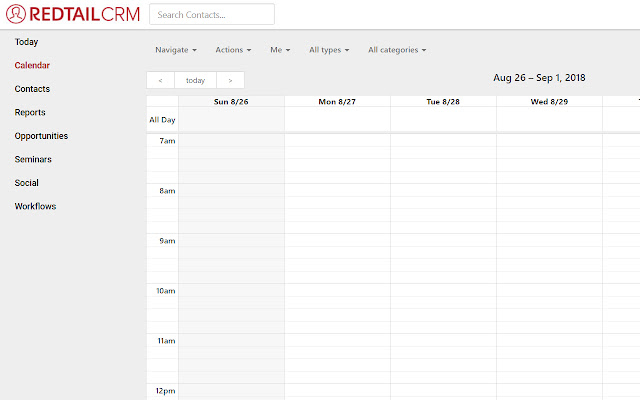Image resolution: width=640 pixels, height=400 pixels.
Task: Click the Wed 8/29 column header
Action: (x=549, y=102)
